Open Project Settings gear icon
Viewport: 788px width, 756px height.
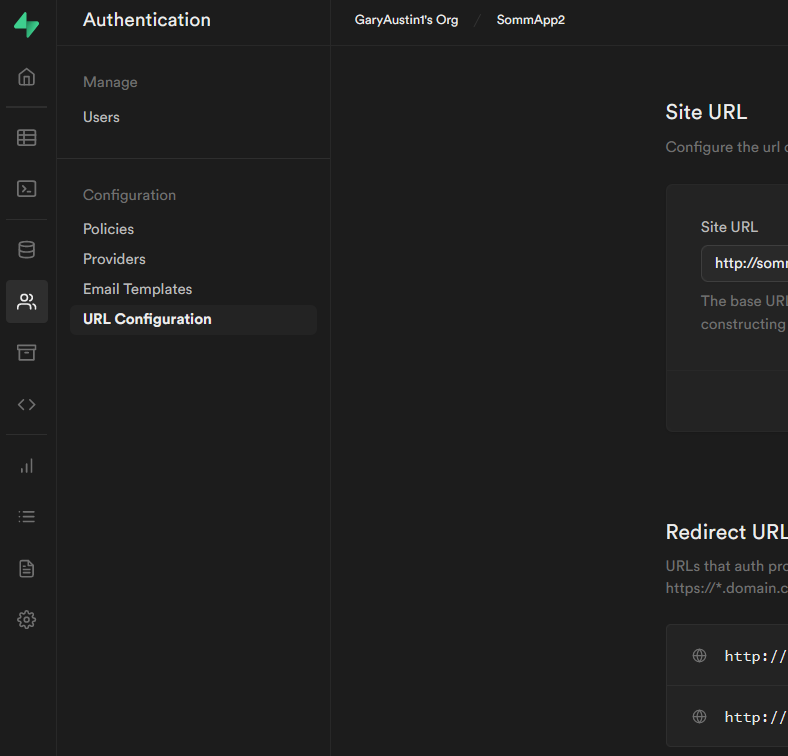coord(27,620)
